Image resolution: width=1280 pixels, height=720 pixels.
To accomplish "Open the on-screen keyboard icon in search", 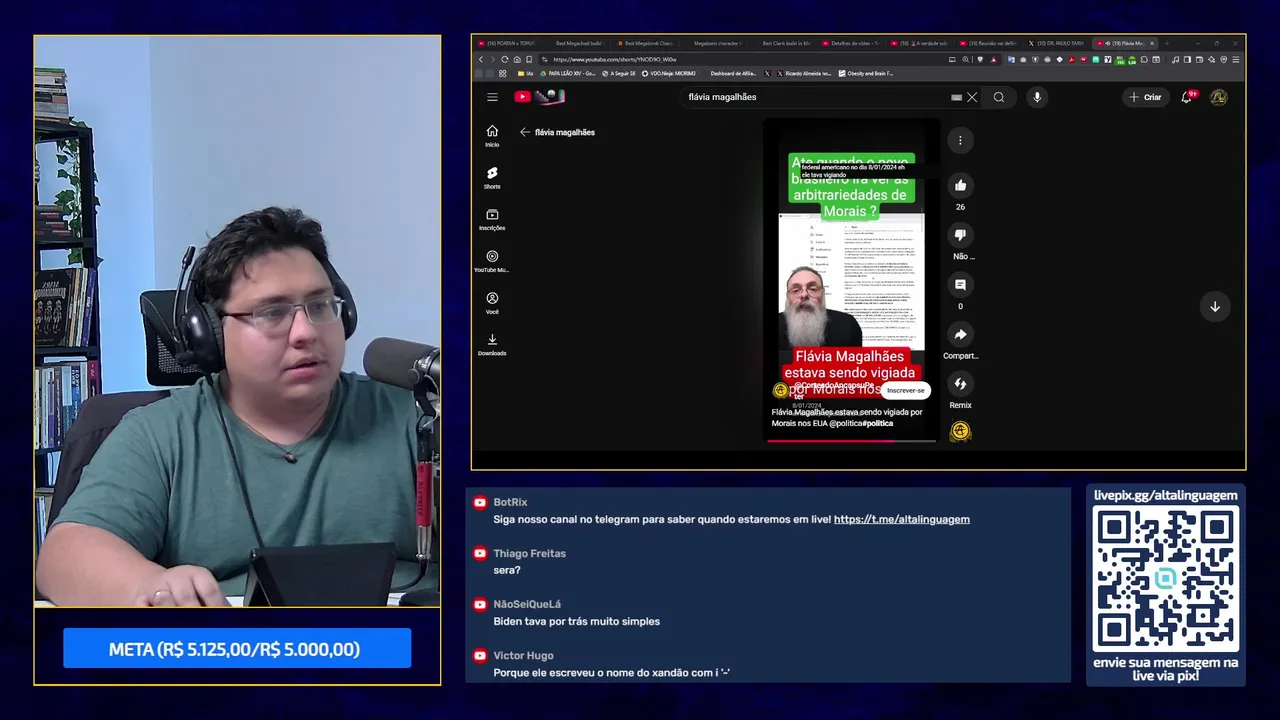I will (956, 97).
